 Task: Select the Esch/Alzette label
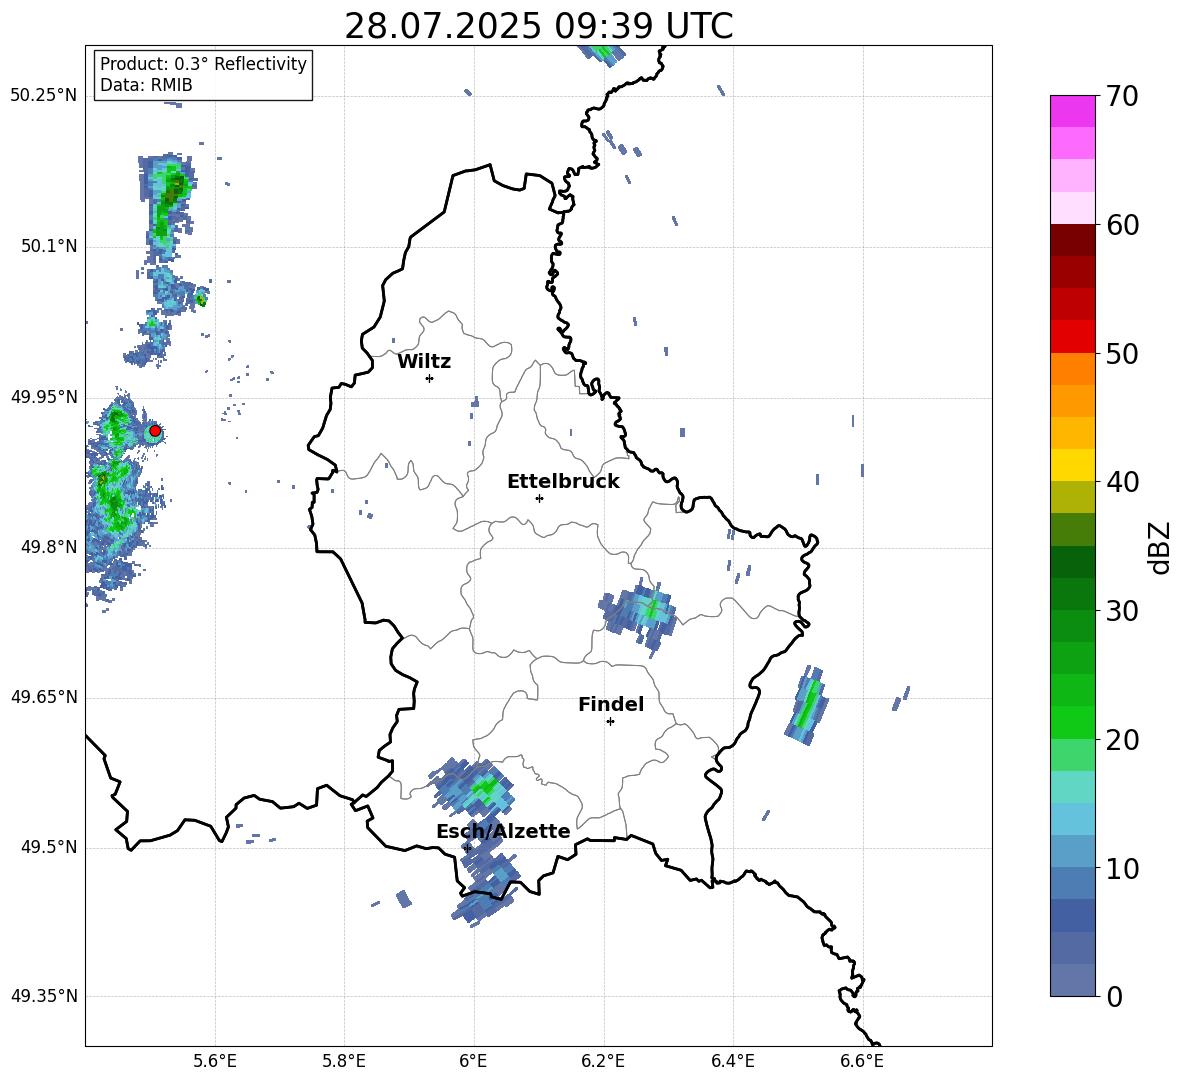point(503,831)
